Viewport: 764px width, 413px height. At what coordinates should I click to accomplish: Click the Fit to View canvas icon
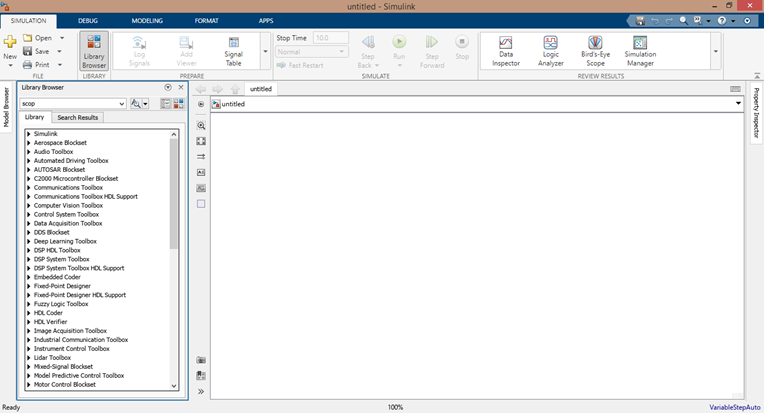201,141
